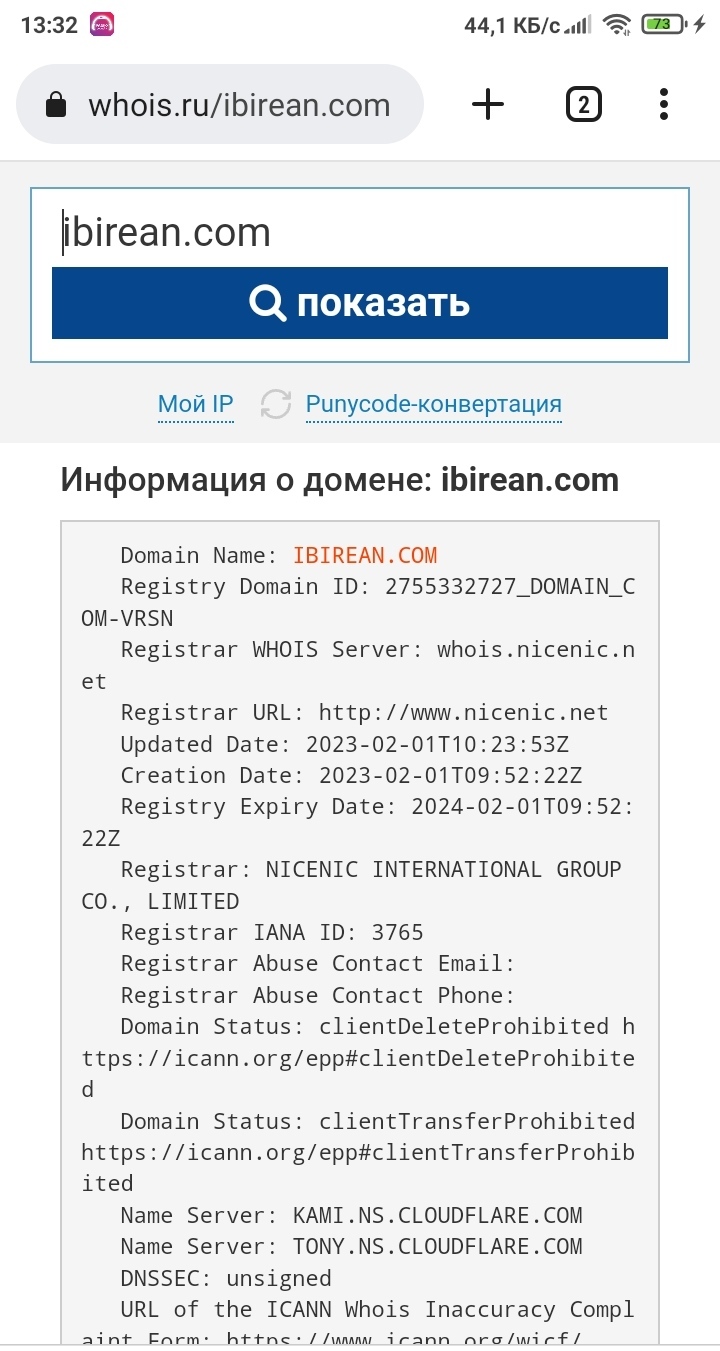Tap the Wi-Fi status icon
720x1351 pixels.
[x=618, y=25]
